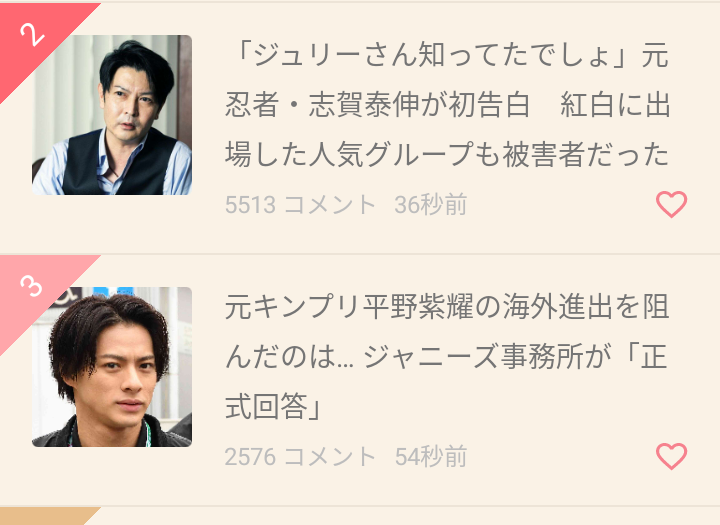Screen dimensions: 720x525
Task: Click the 54秒前 timestamp
Action: pos(431,457)
